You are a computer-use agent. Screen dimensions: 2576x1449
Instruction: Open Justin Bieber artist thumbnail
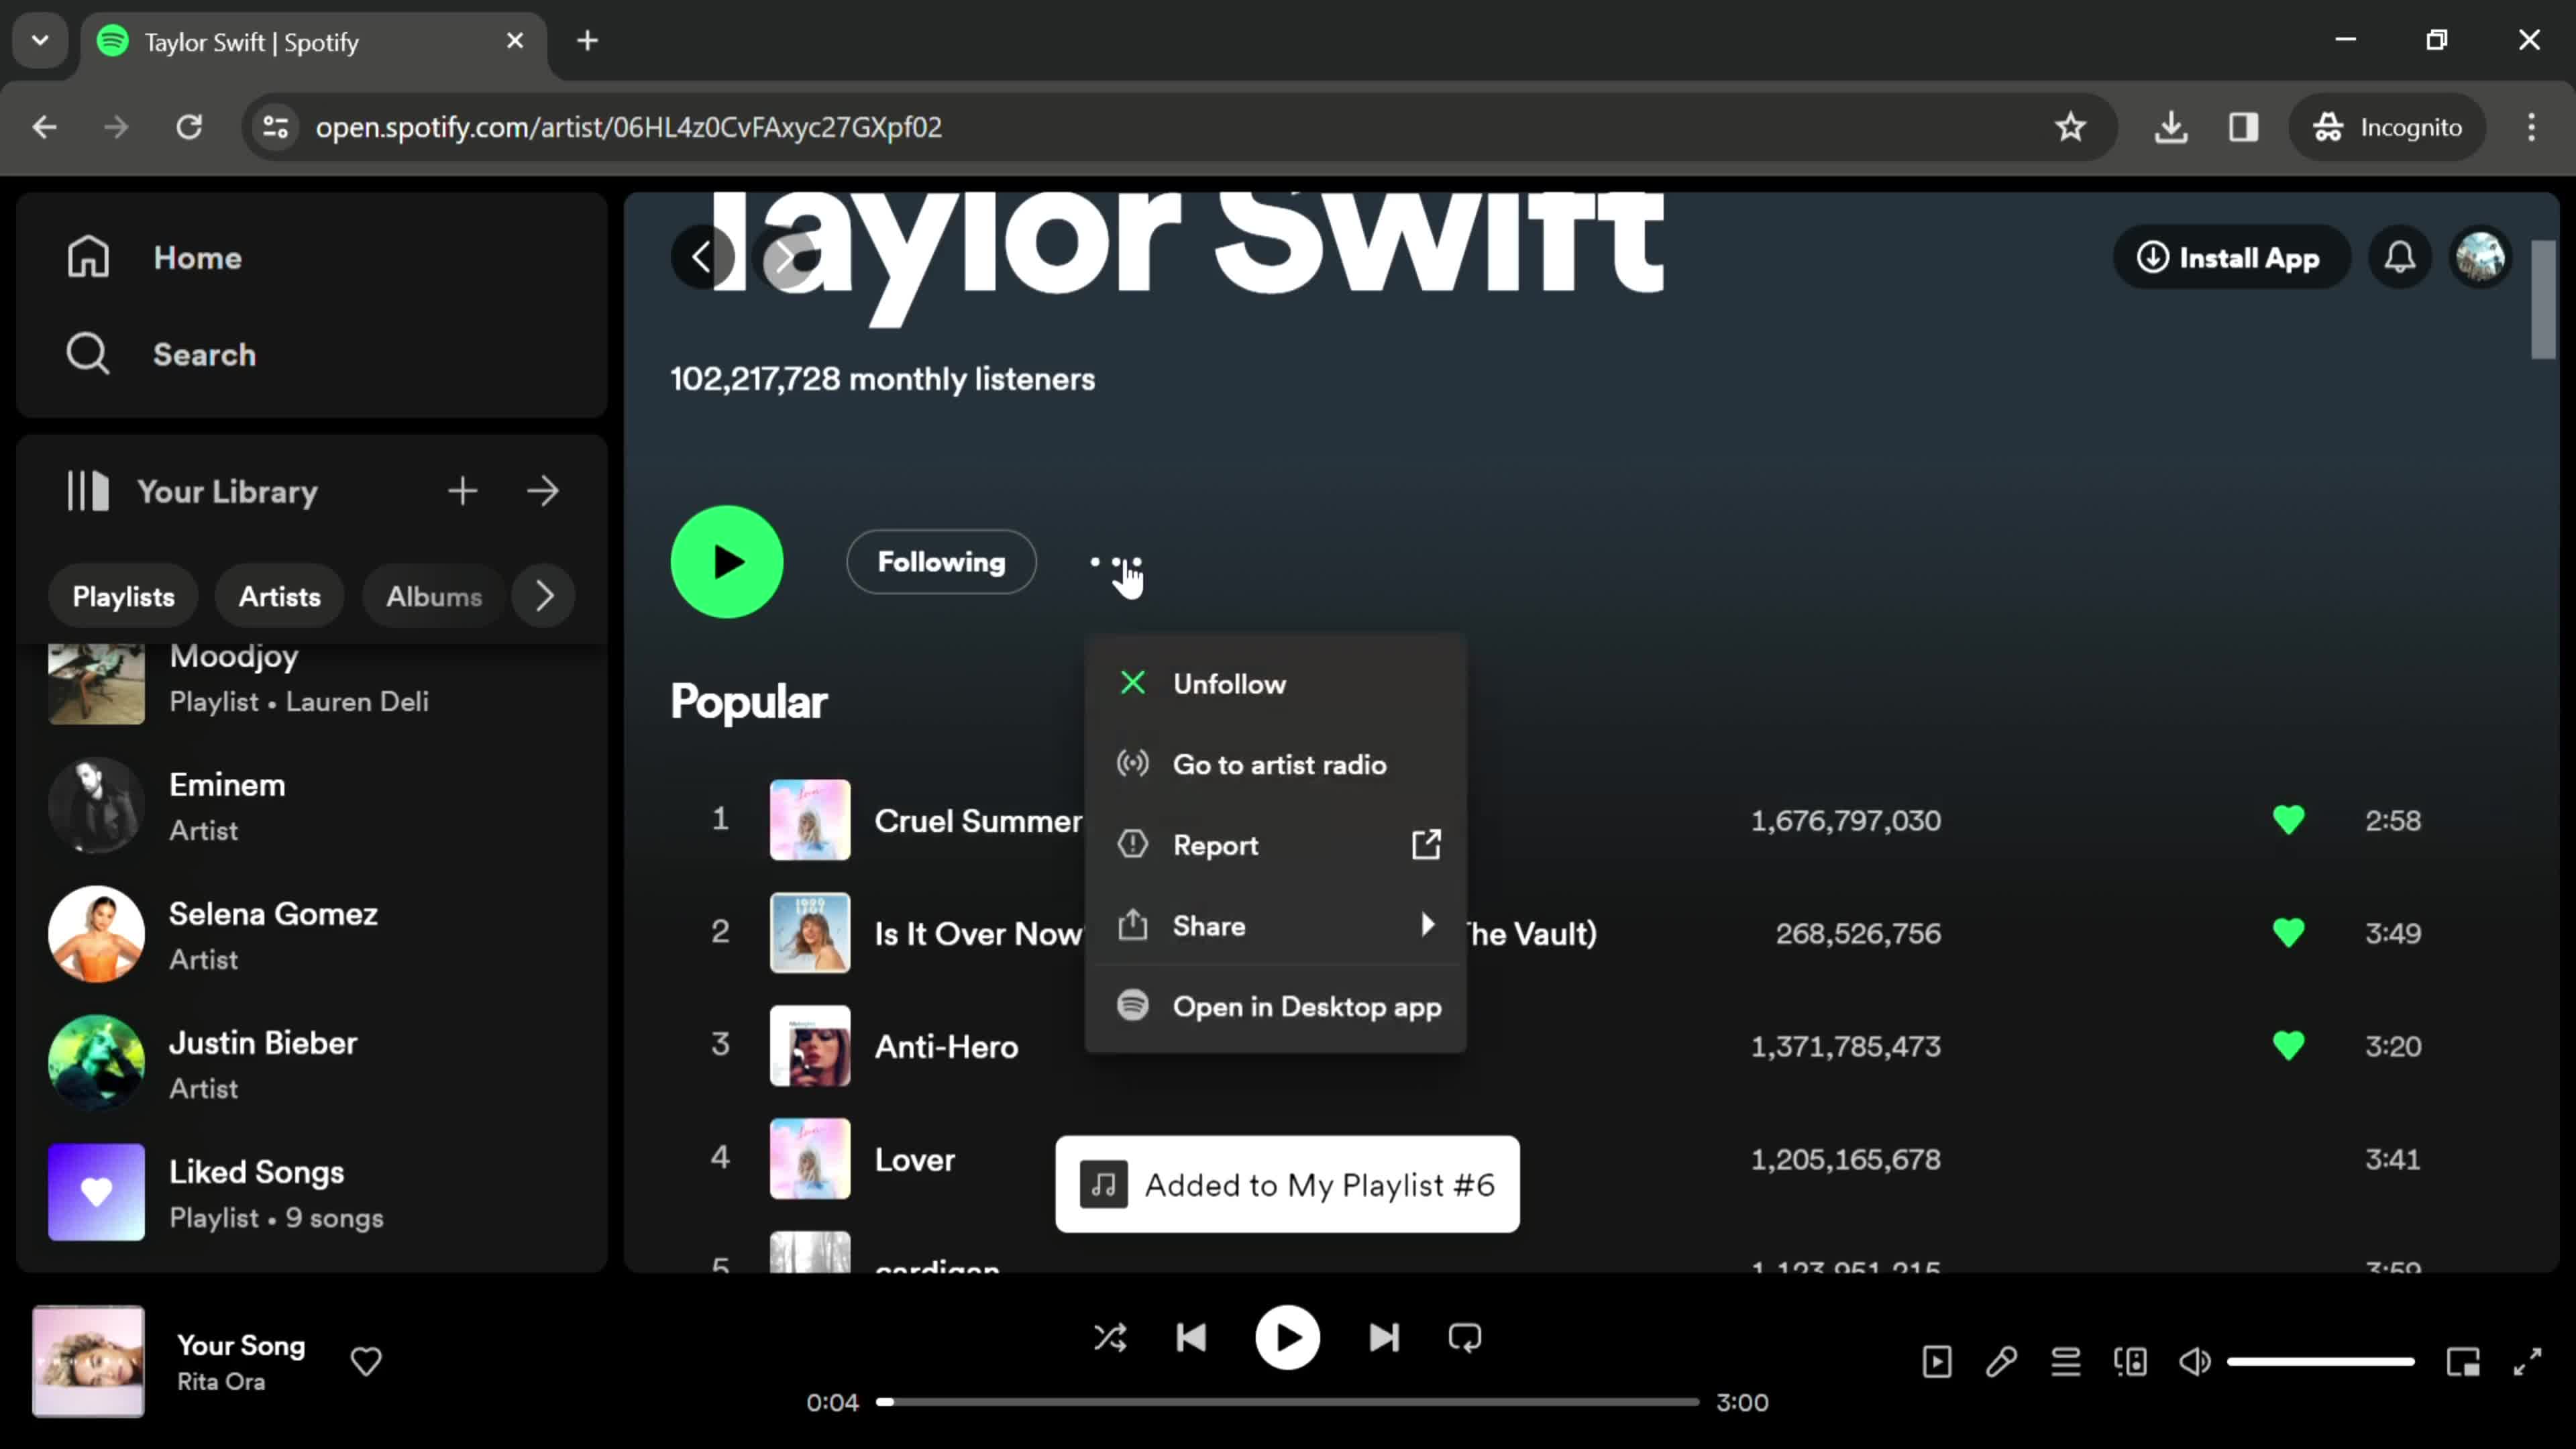point(96,1064)
